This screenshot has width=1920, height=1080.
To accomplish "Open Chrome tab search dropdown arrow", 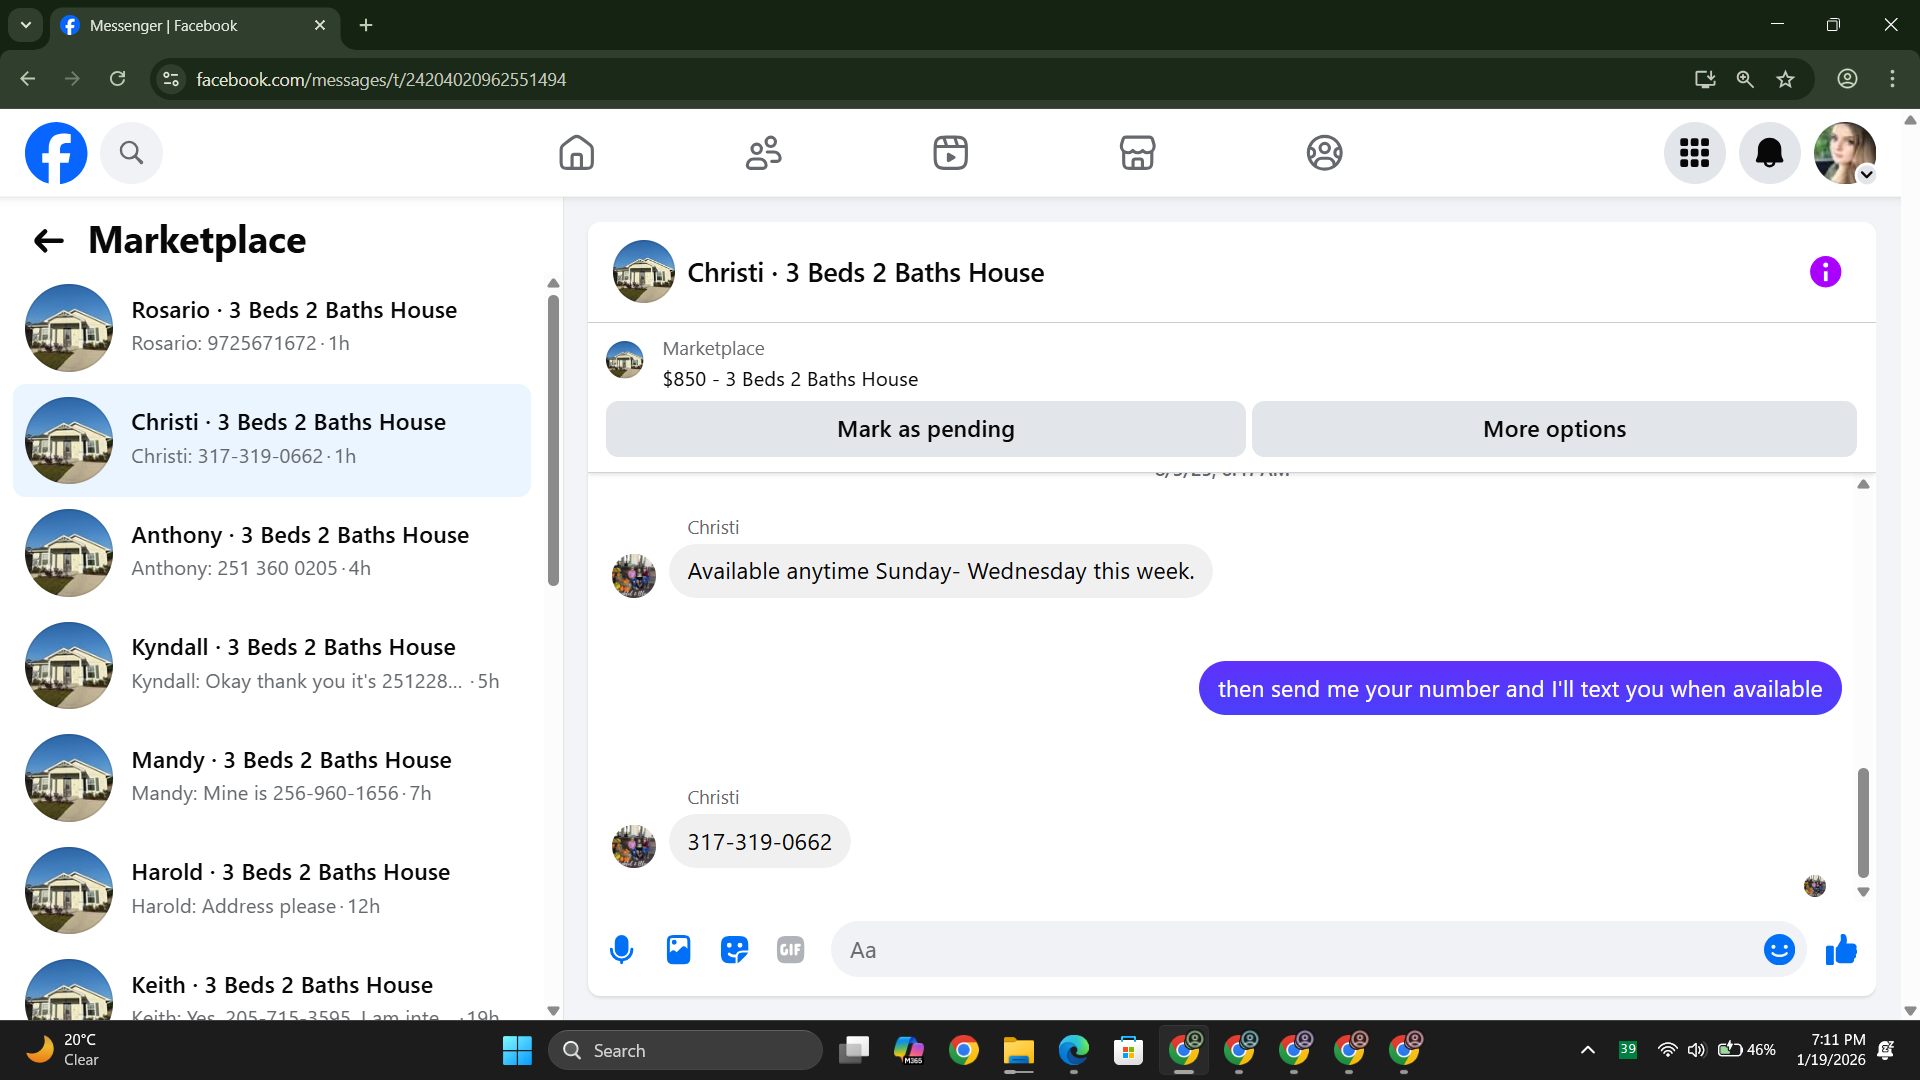I will click(x=26, y=25).
